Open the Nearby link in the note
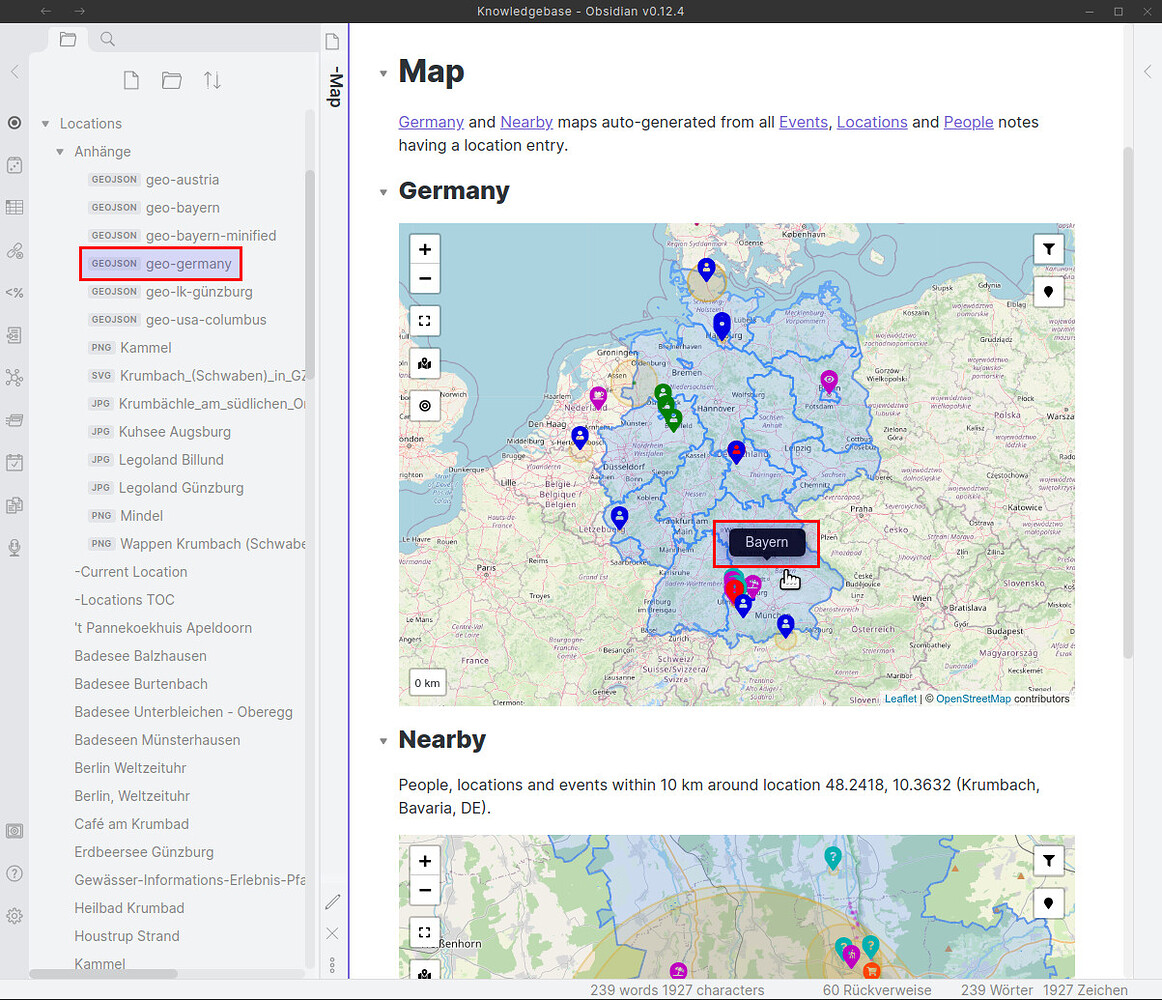 tap(526, 122)
